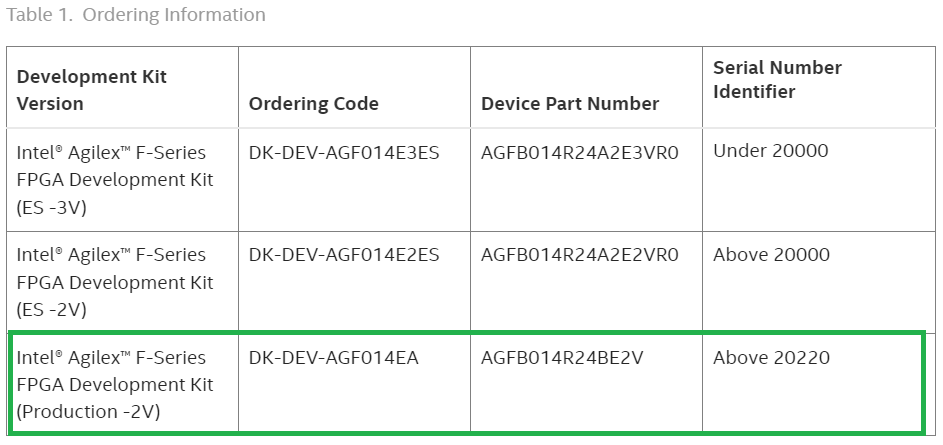Select ordering code DK-DEV-AGF014E2ES

(x=344, y=255)
